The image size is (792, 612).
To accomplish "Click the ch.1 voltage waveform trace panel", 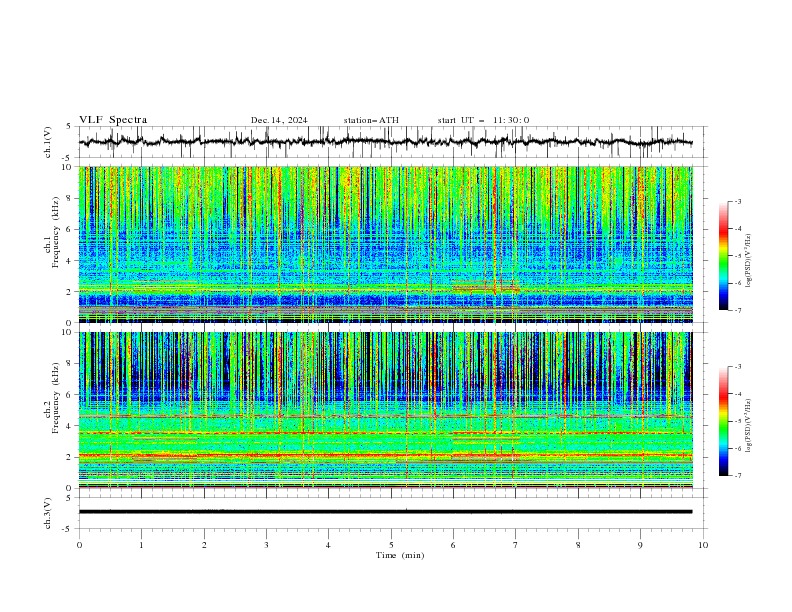I will coord(393,142).
